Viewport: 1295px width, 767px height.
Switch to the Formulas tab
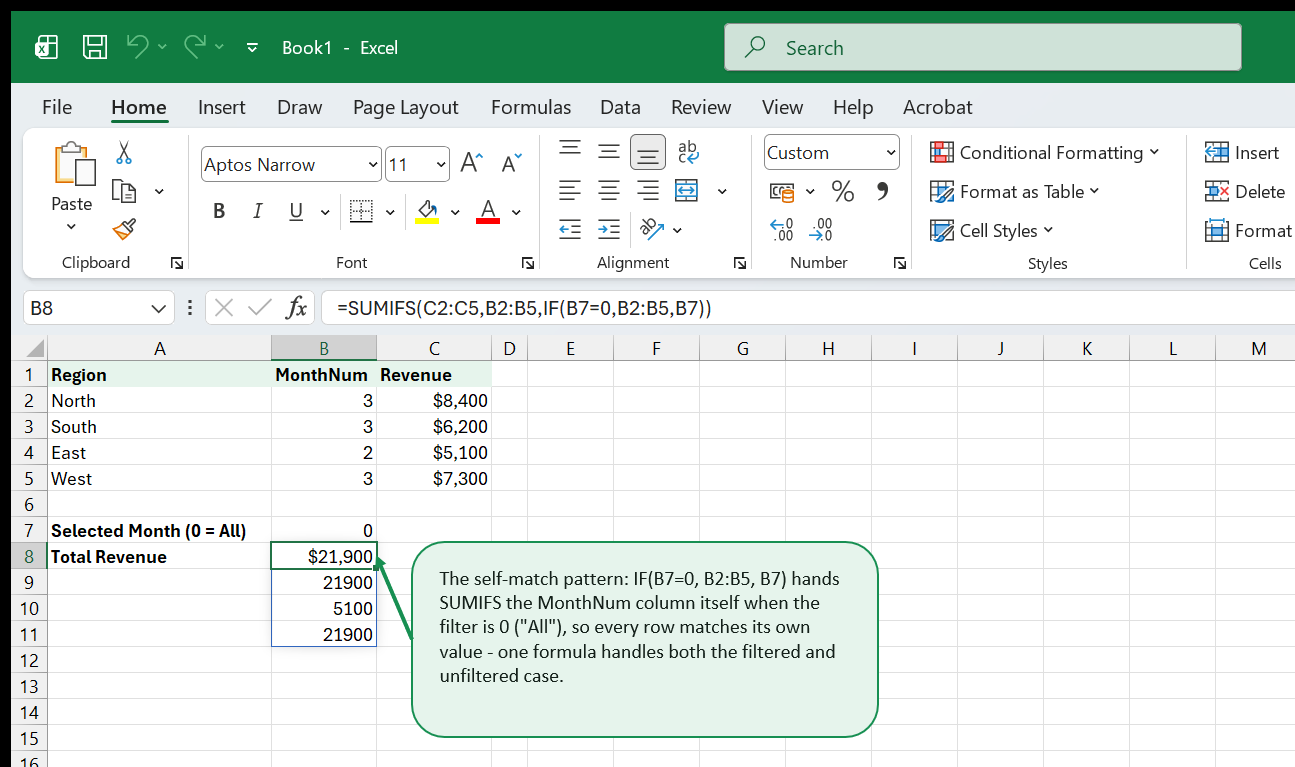point(531,107)
